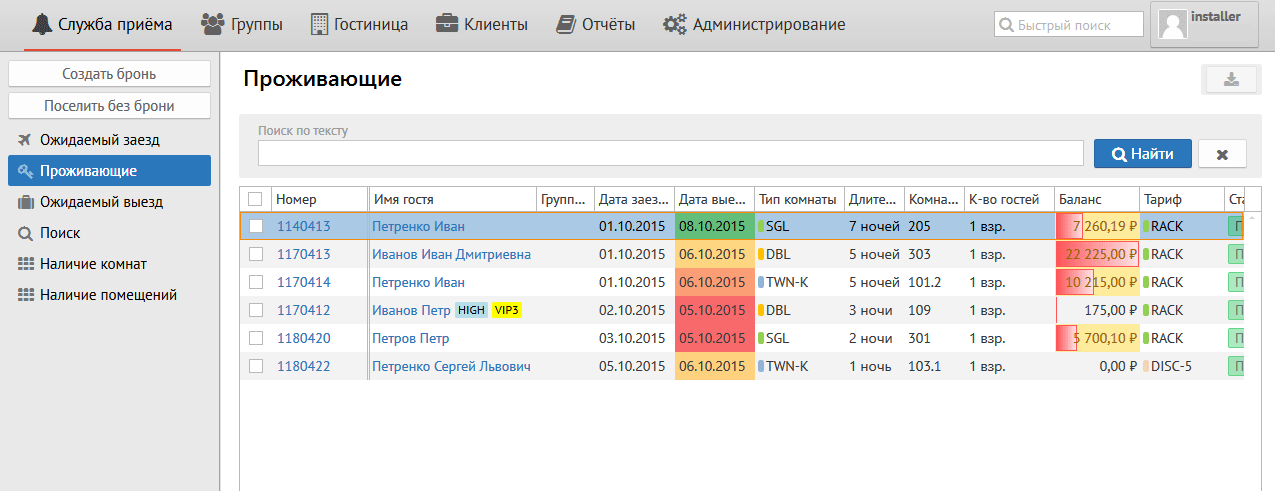Click the bell icon for Служба приёма
This screenshot has height=491, width=1275.
click(x=42, y=25)
